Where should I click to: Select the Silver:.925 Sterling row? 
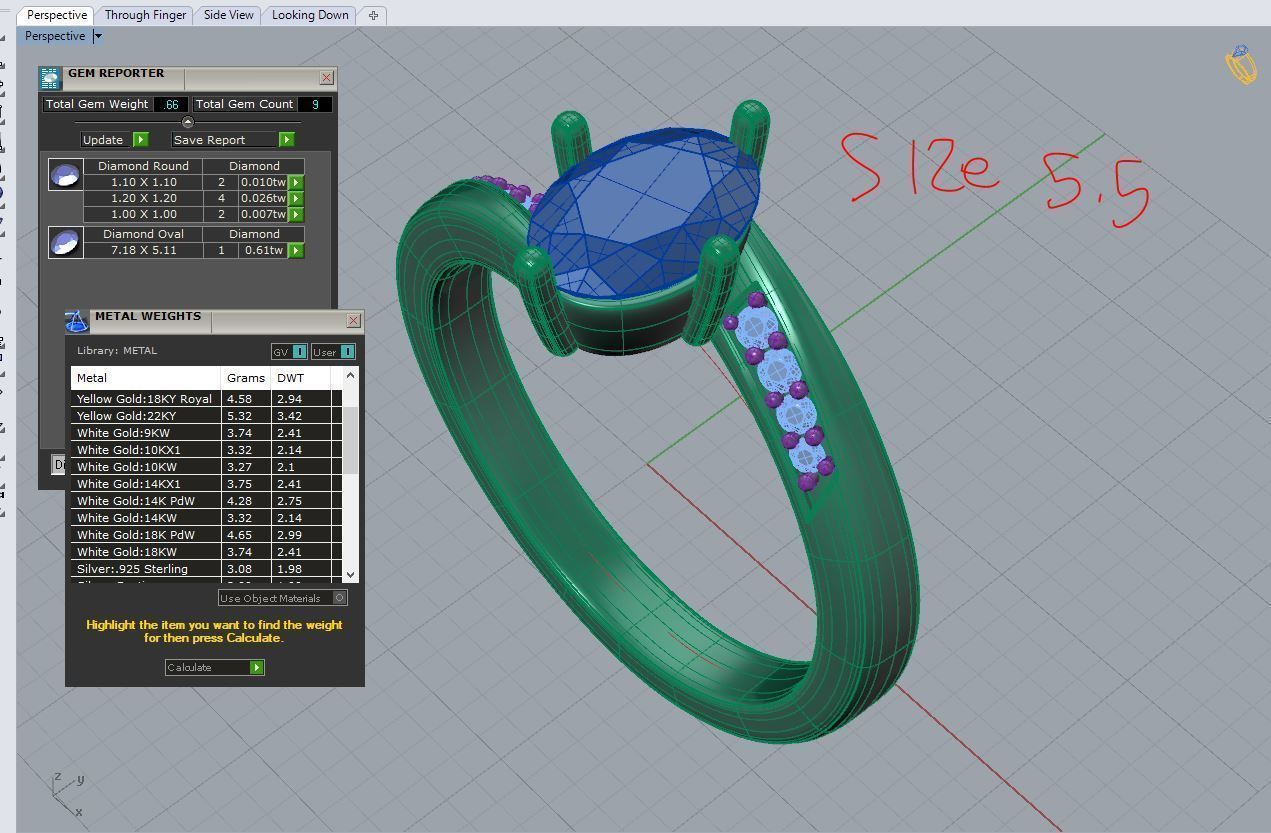click(206, 569)
